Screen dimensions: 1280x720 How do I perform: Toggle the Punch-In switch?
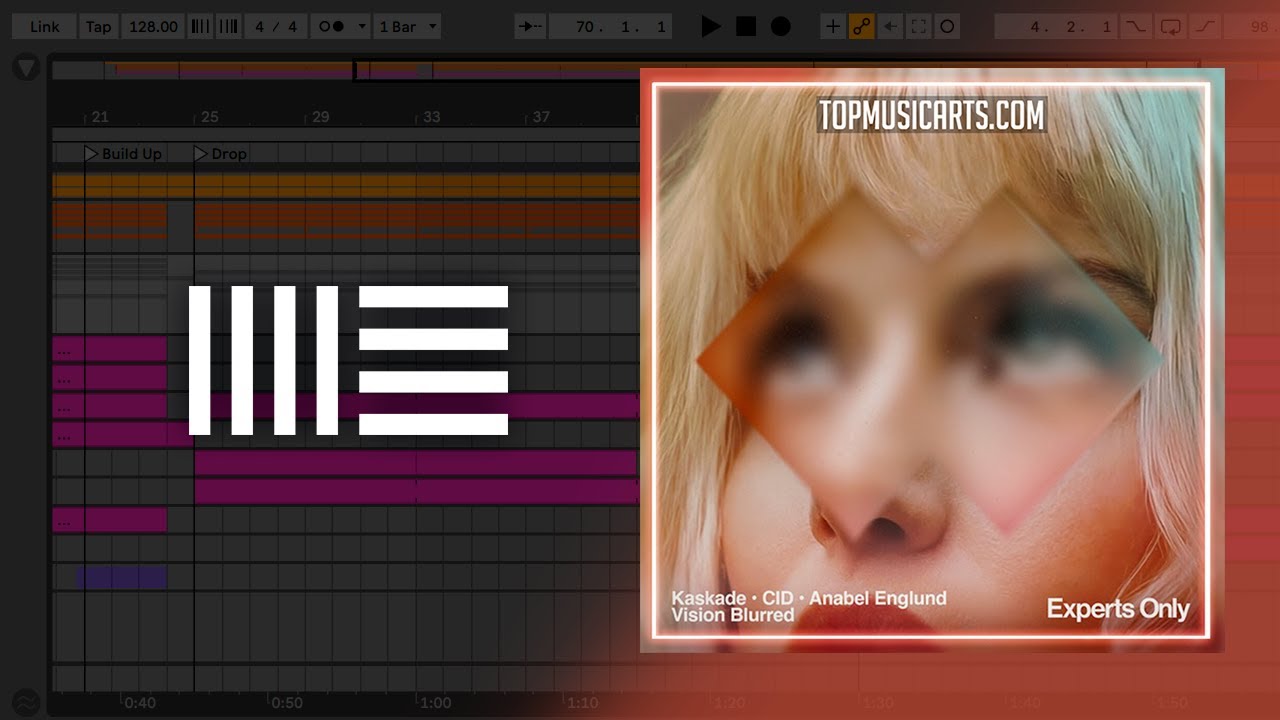[1135, 27]
